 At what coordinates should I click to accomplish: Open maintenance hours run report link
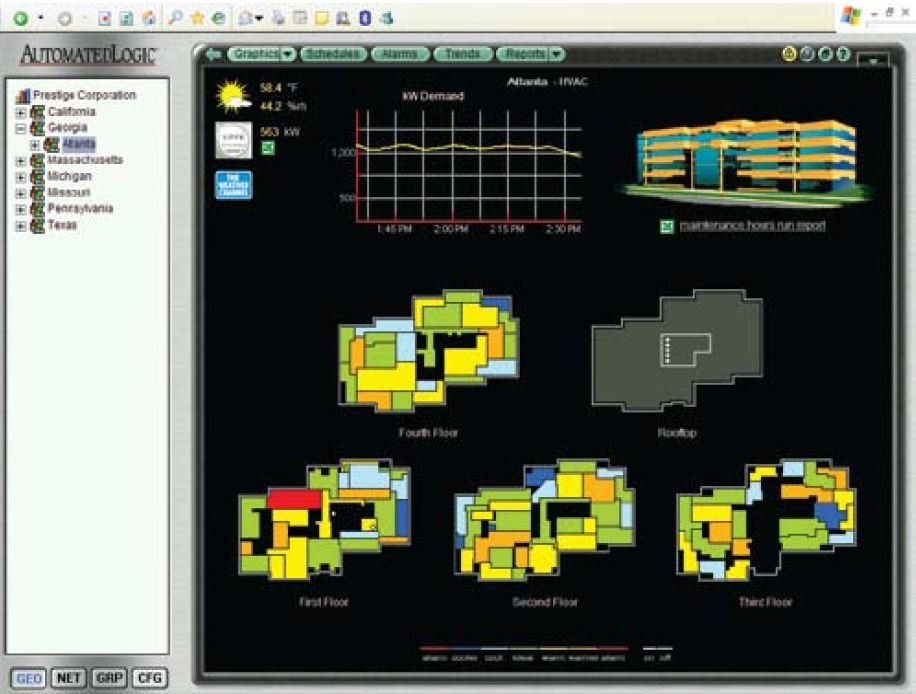752,225
